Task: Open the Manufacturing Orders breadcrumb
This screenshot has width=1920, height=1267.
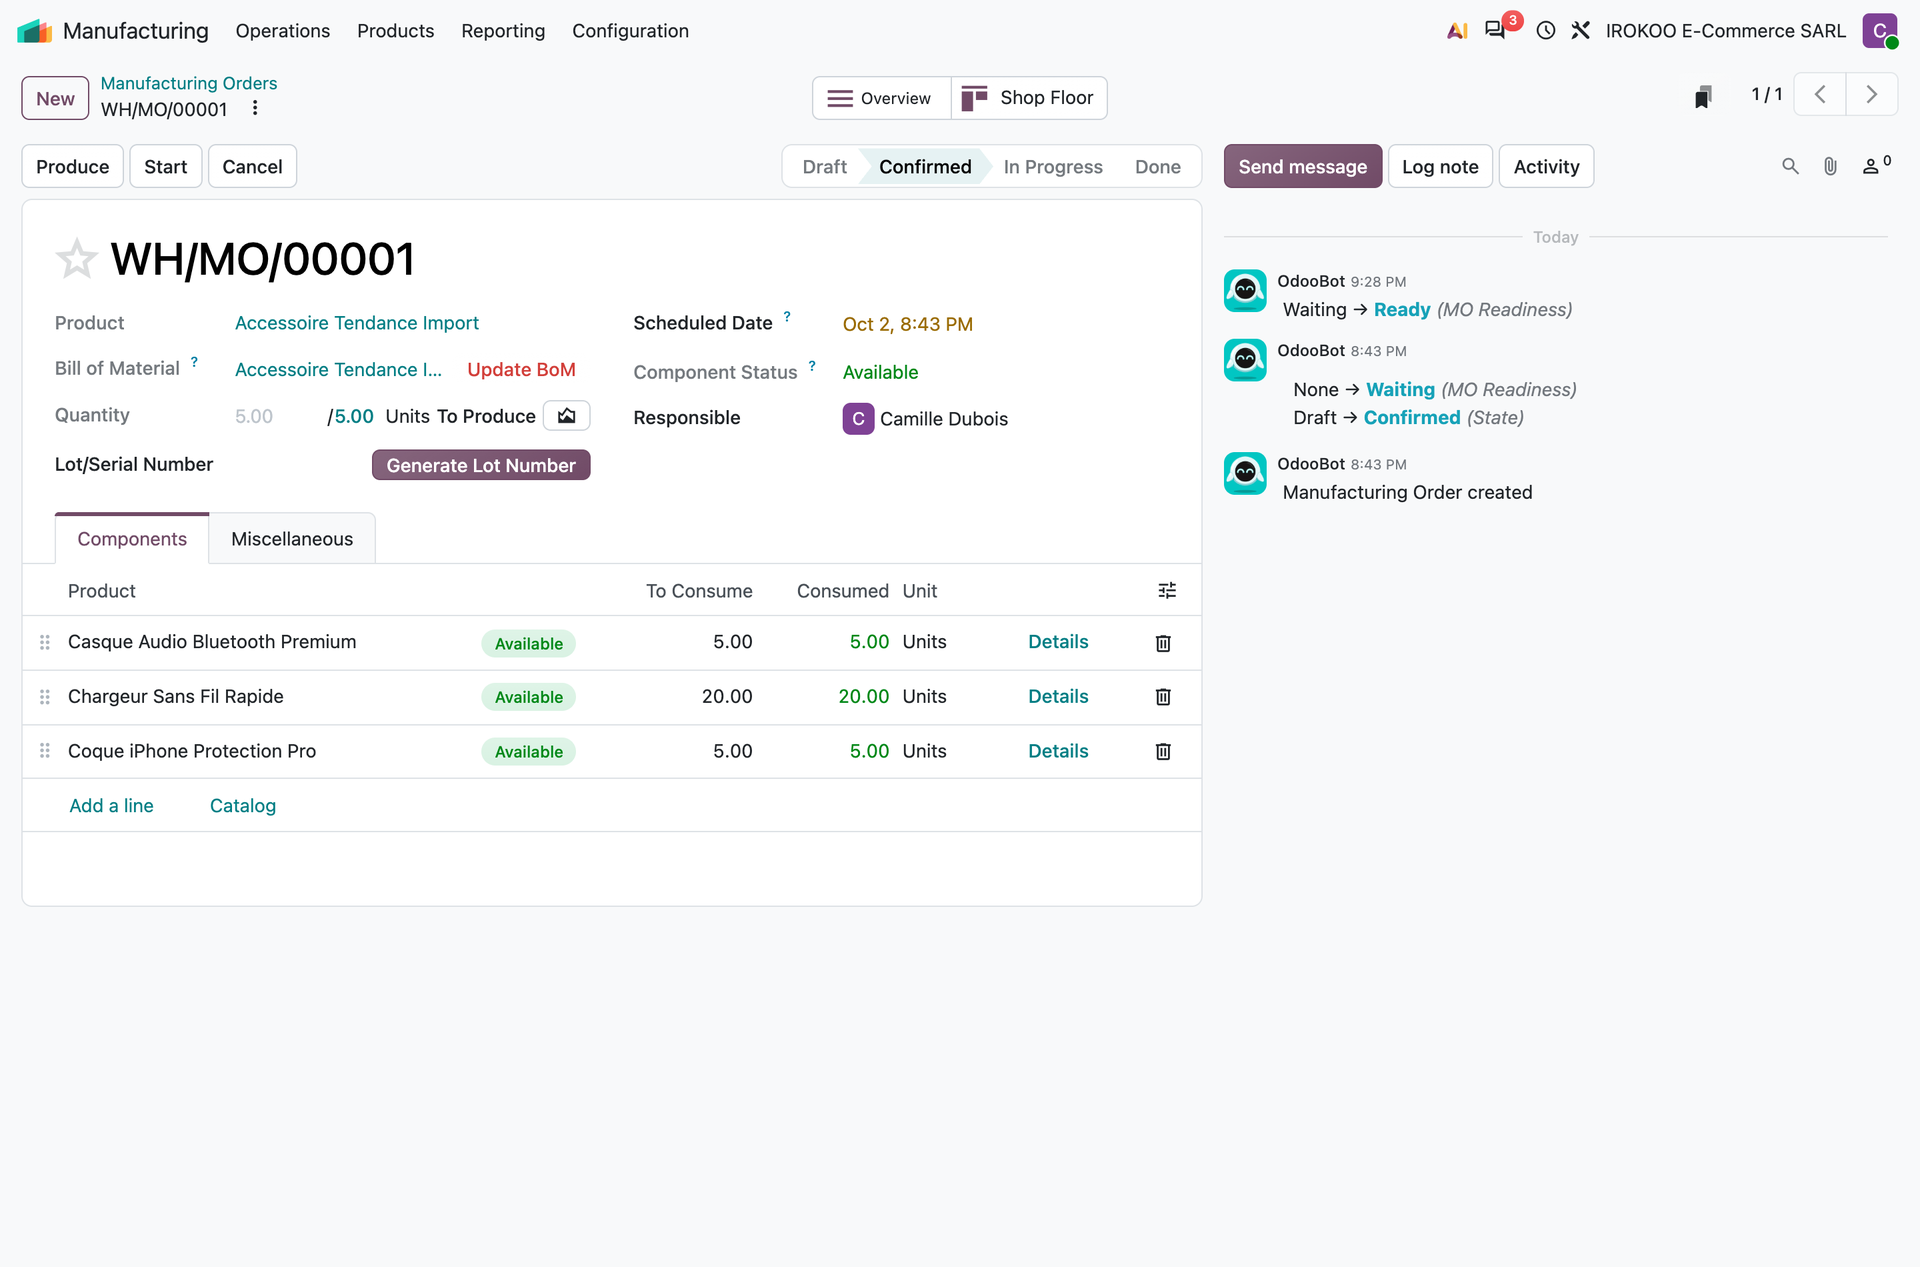Action: pos(189,83)
